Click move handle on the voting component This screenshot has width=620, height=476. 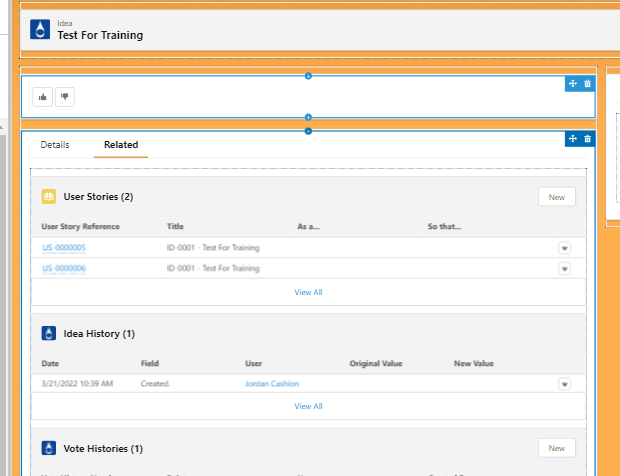(x=573, y=84)
